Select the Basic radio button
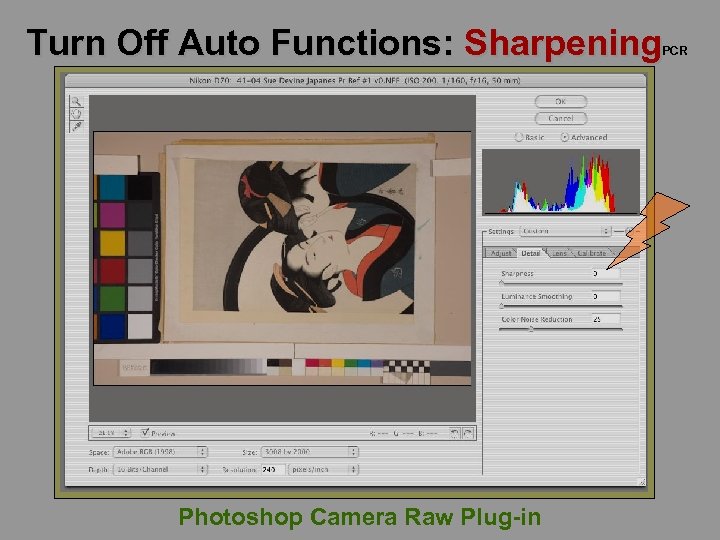 (x=518, y=137)
